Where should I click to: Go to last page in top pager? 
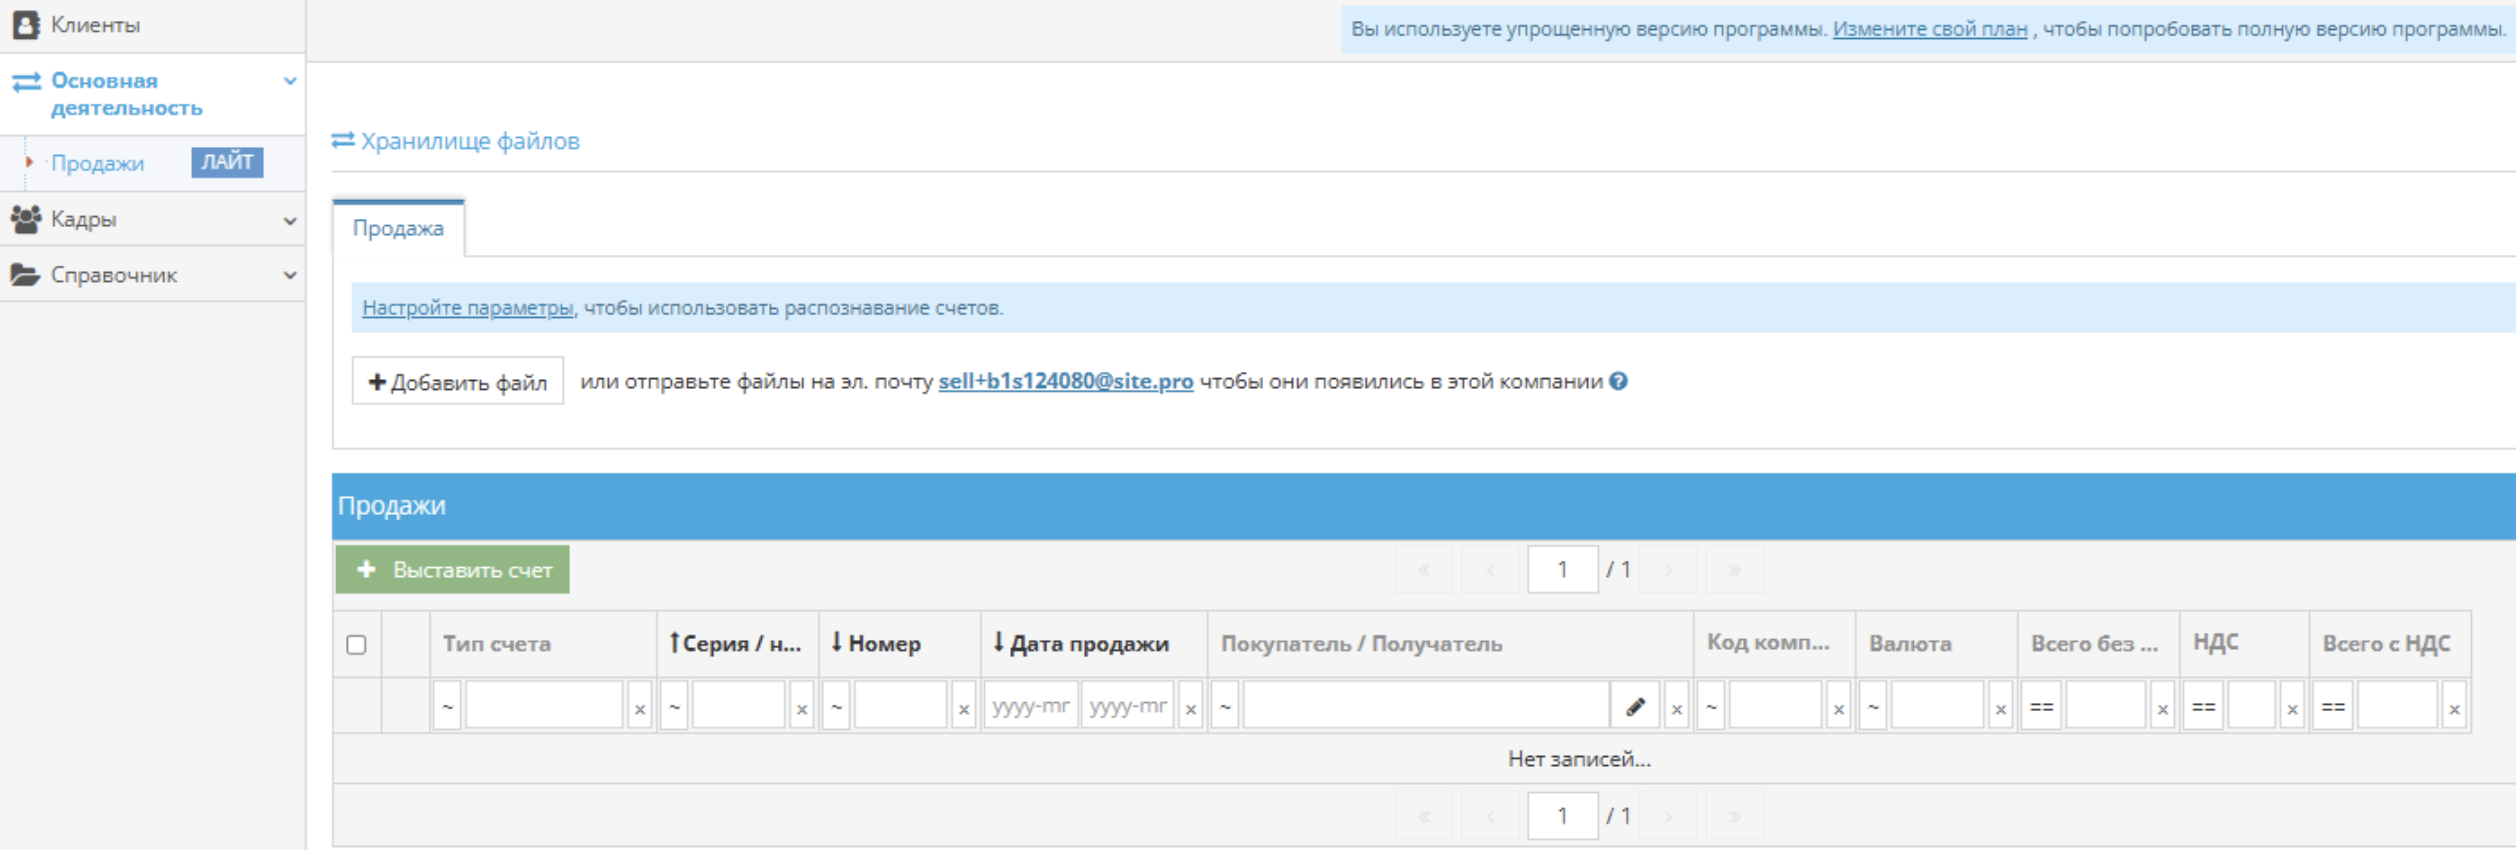[x=1735, y=570]
